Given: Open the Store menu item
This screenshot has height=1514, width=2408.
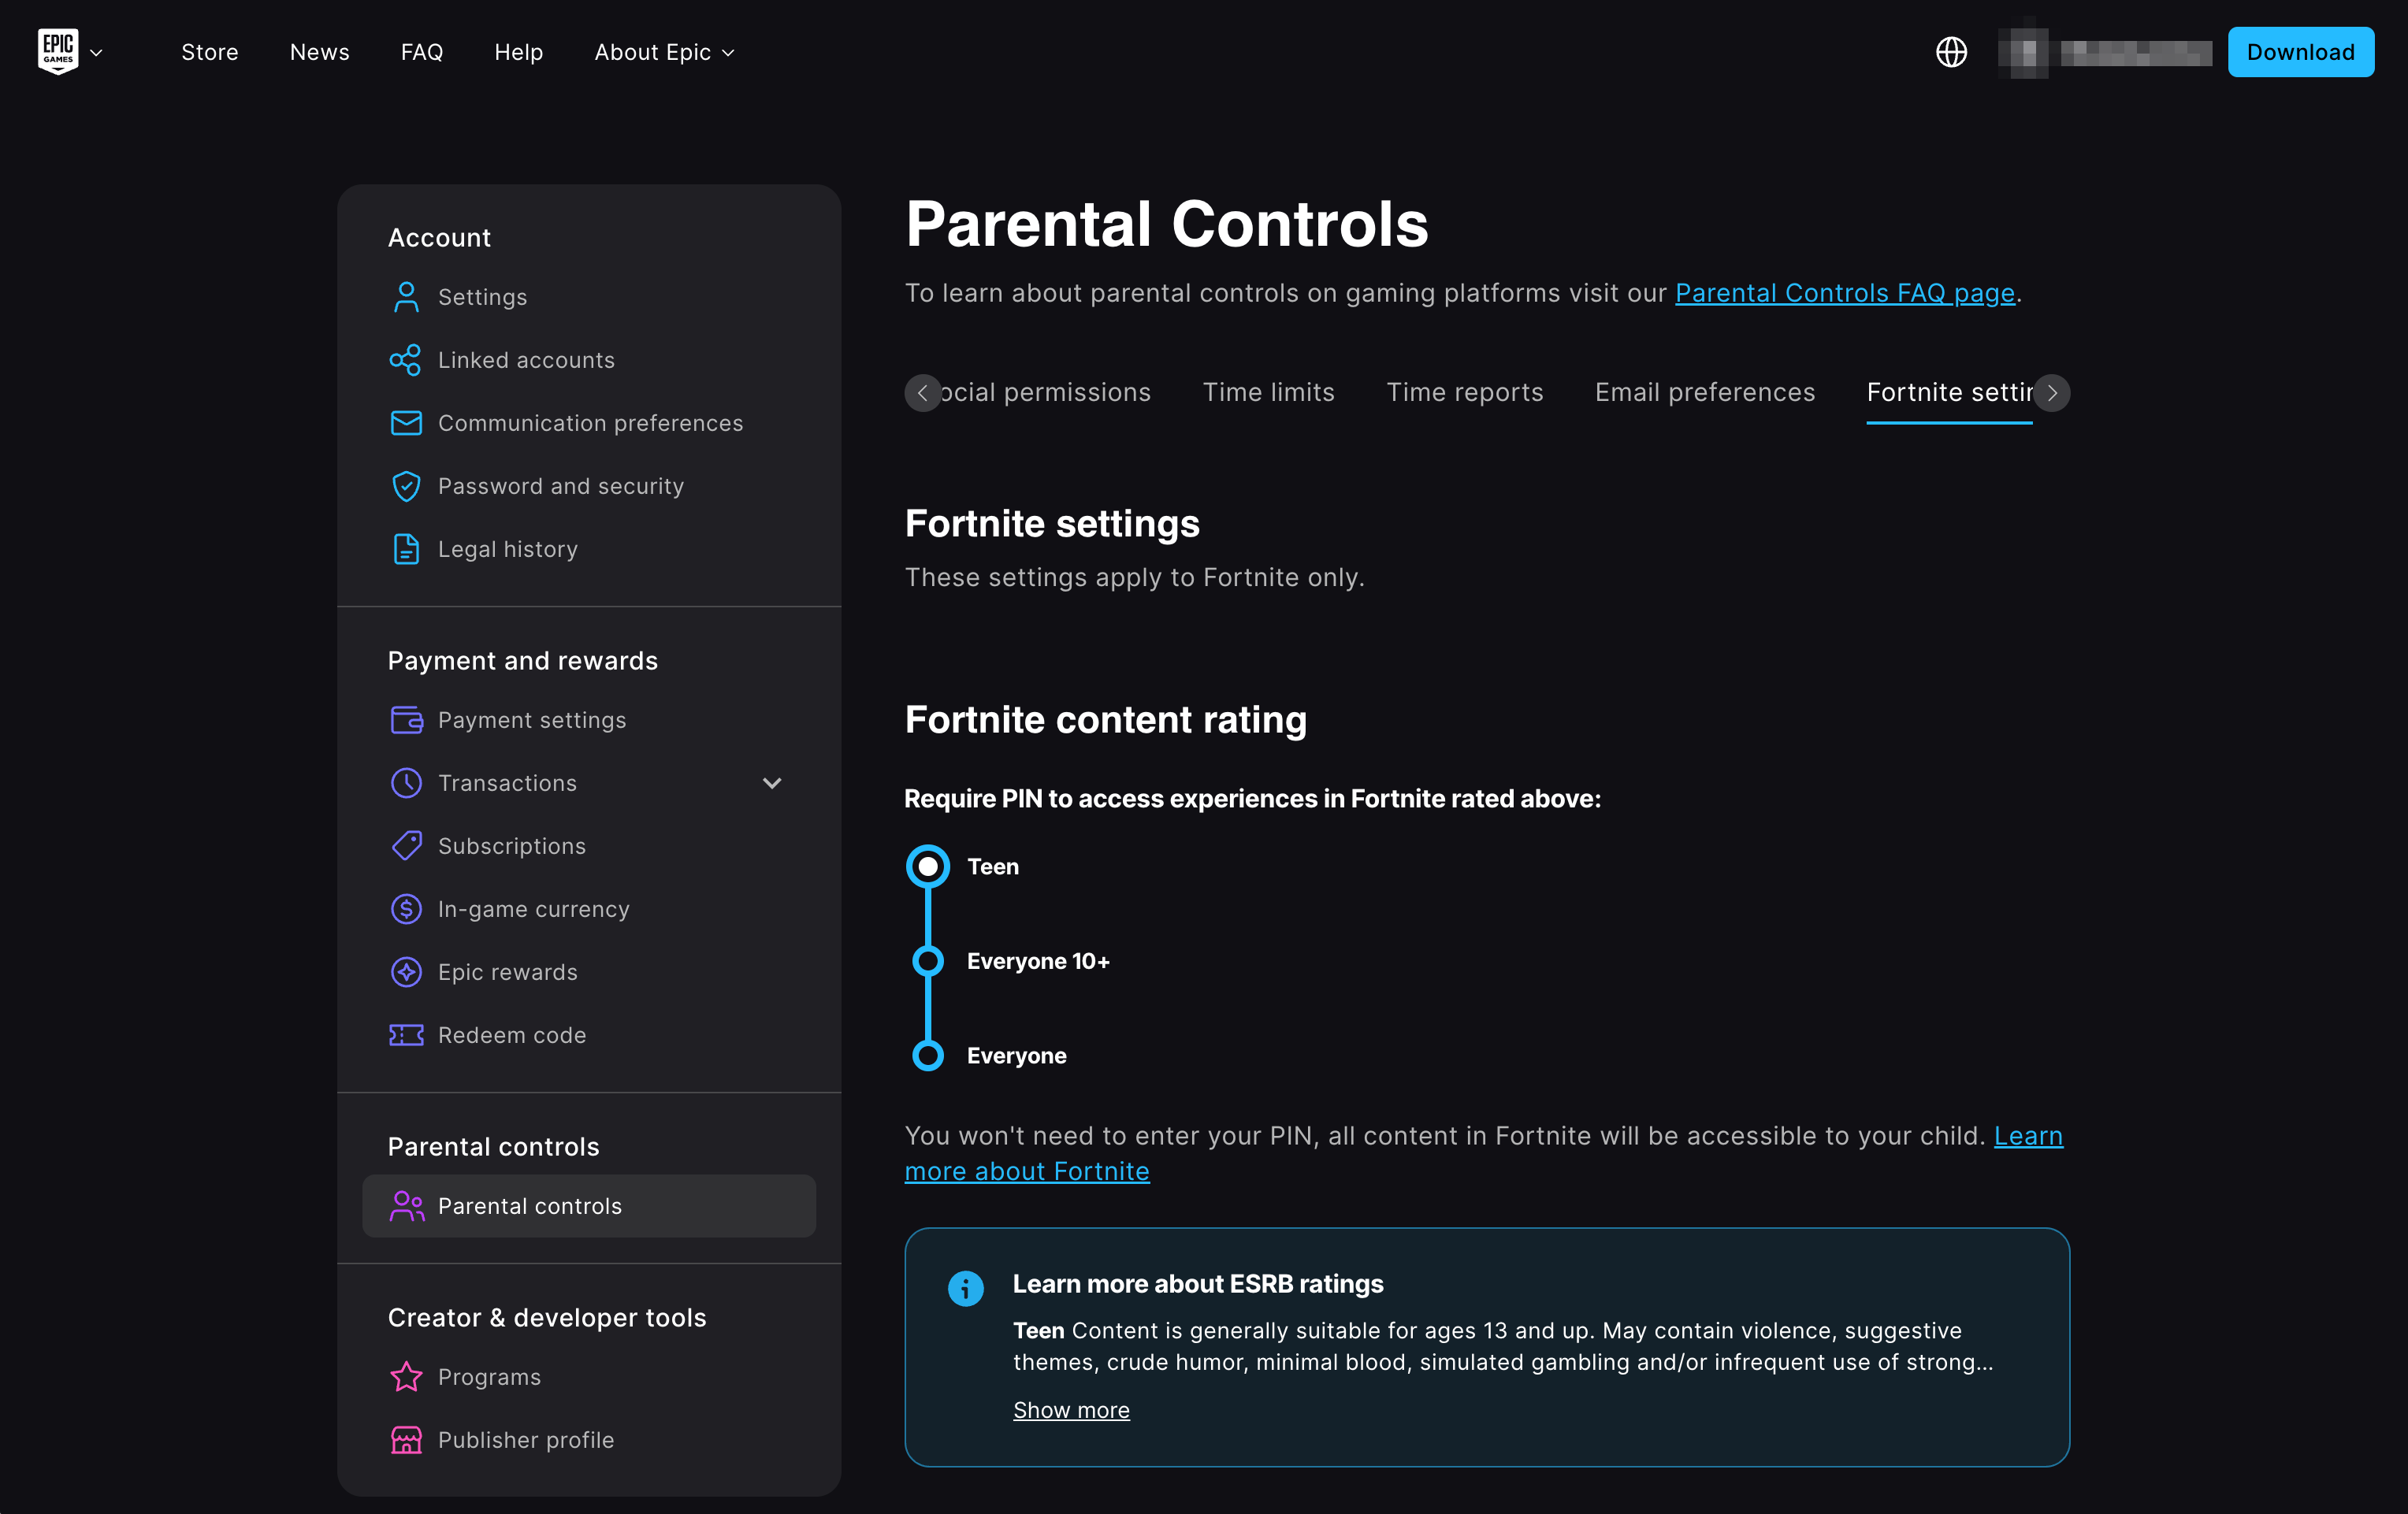Looking at the screenshot, I should [210, 52].
